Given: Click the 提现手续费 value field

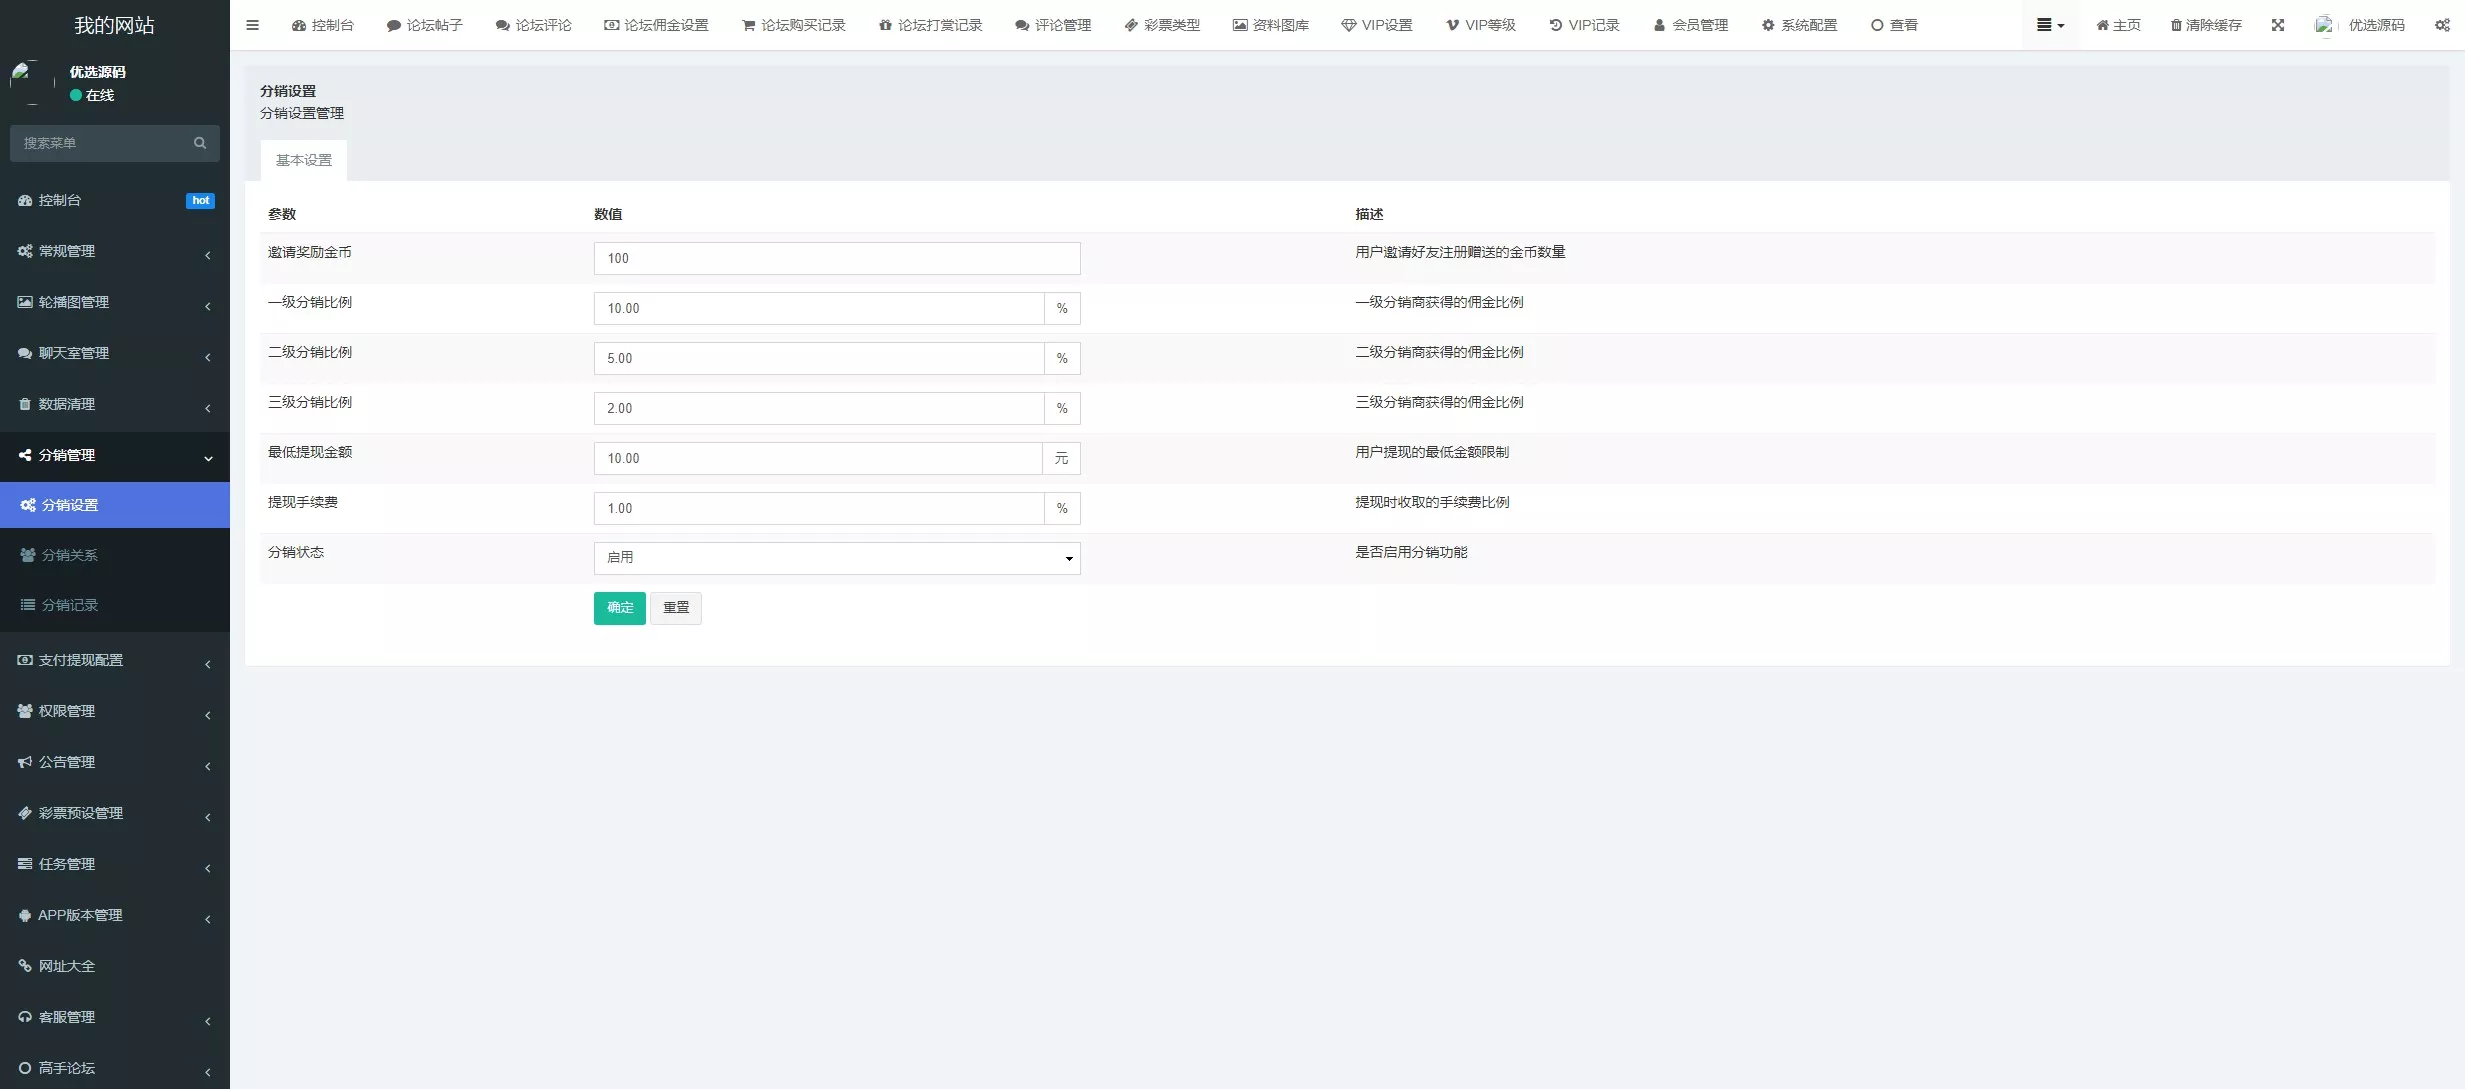Looking at the screenshot, I should coord(818,508).
